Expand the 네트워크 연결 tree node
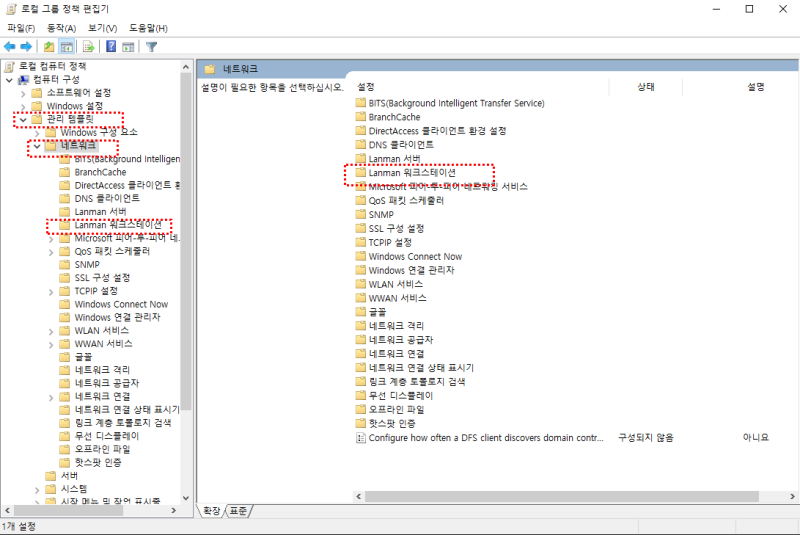Screen dimensions: 800x535 tap(51, 398)
